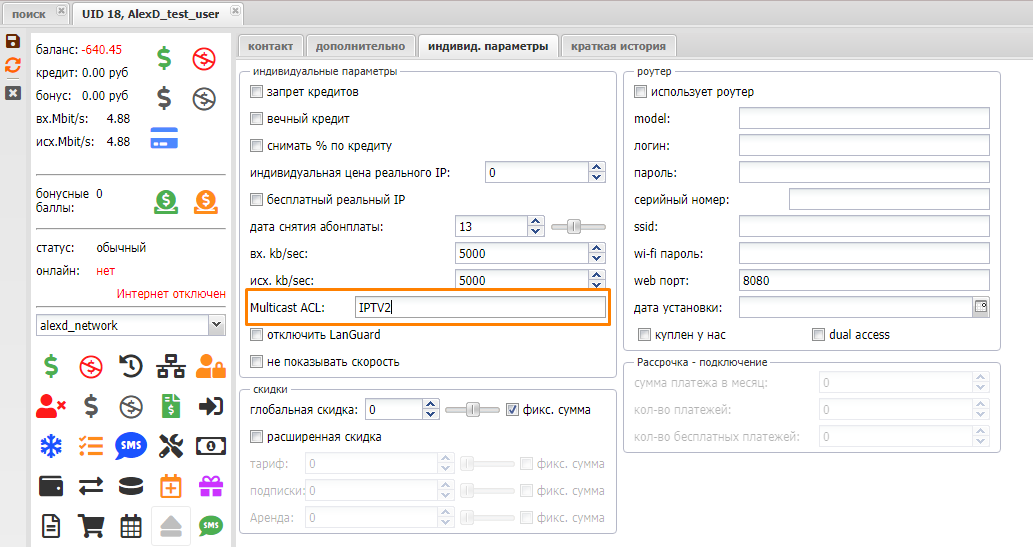
Task: Enable the 'запрет кредитов' checkbox
Action: click(257, 92)
